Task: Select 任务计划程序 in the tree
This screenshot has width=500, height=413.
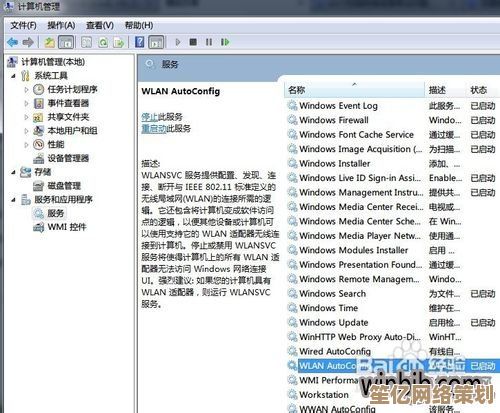Action: 72,89
